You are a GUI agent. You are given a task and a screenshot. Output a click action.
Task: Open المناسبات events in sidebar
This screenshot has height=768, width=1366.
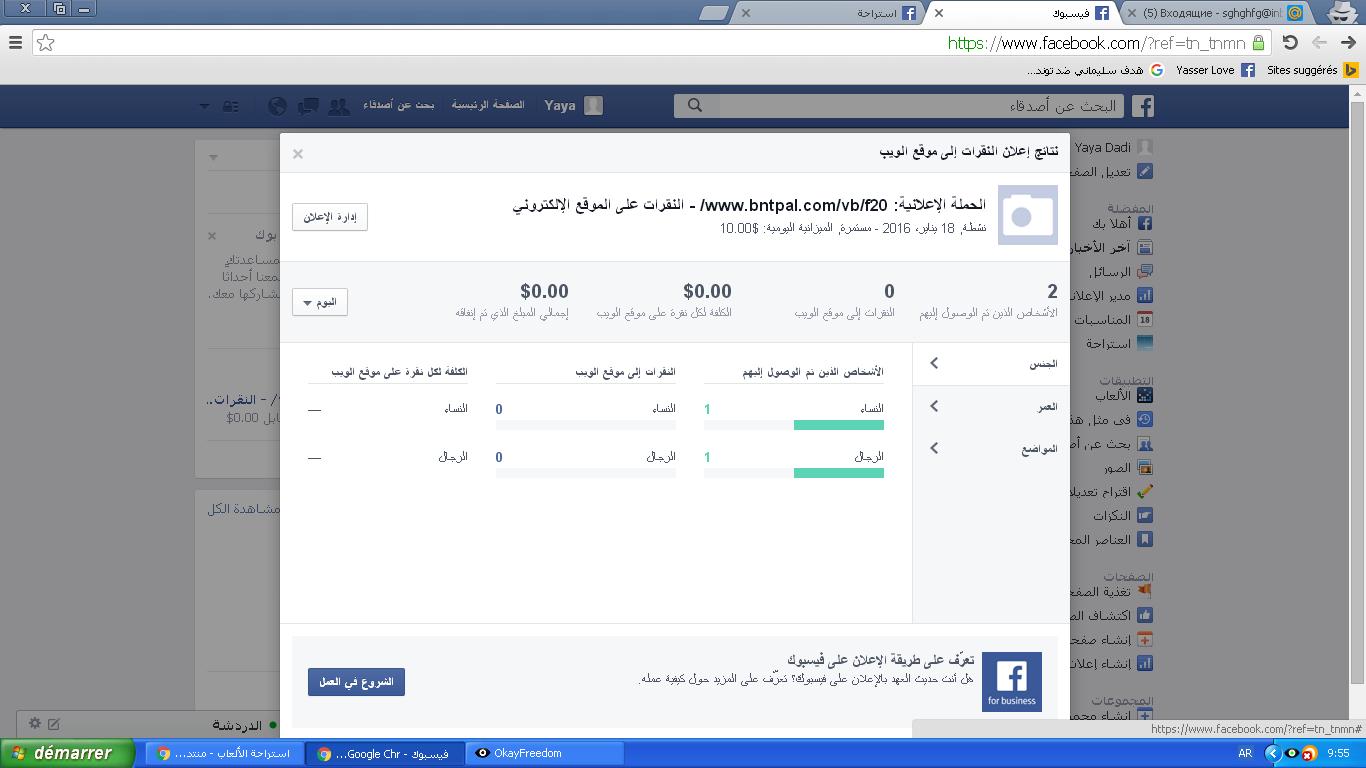pyautogui.click(x=1113, y=319)
